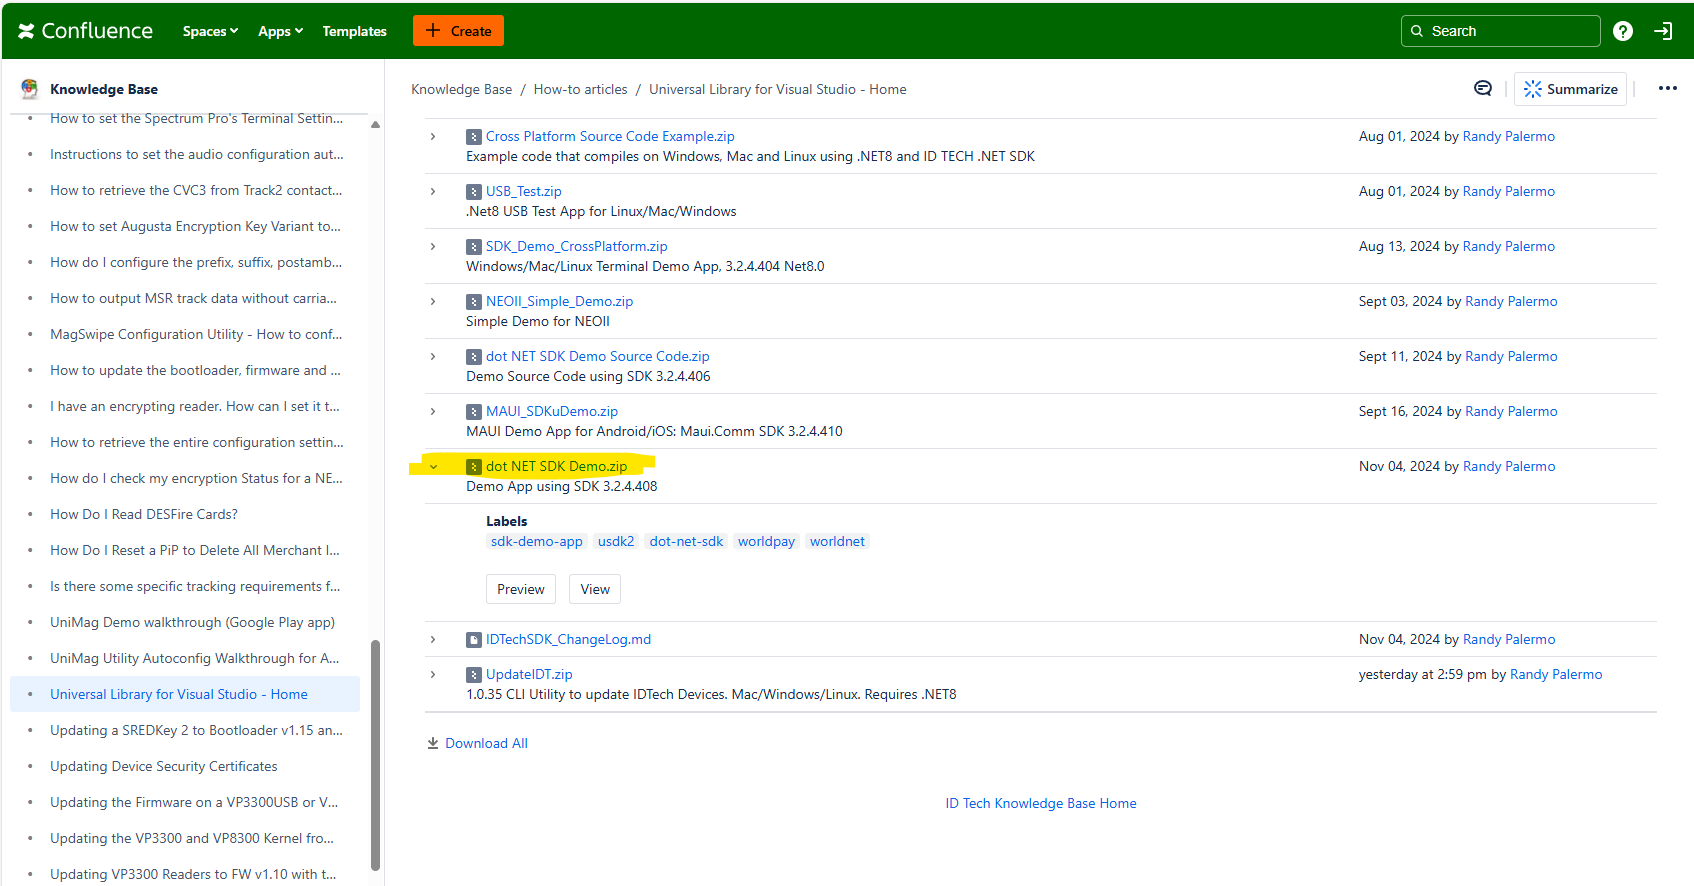Collapse the dot NET SDK Demo.zip row
Image resolution: width=1694 pixels, height=886 pixels.
tap(433, 466)
